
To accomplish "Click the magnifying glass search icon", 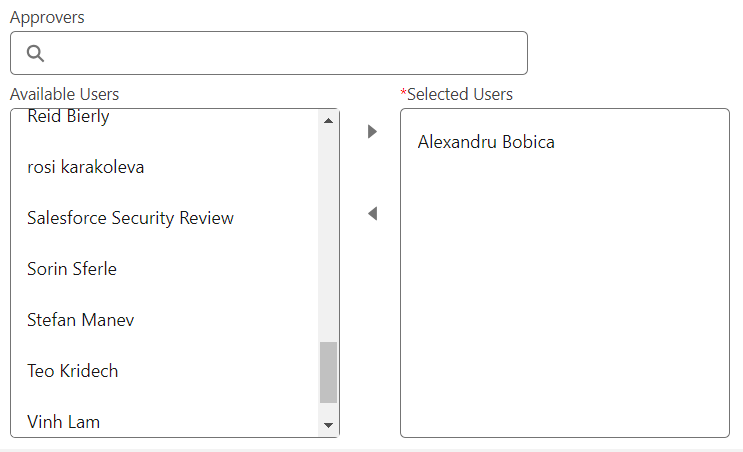I will [x=35, y=53].
